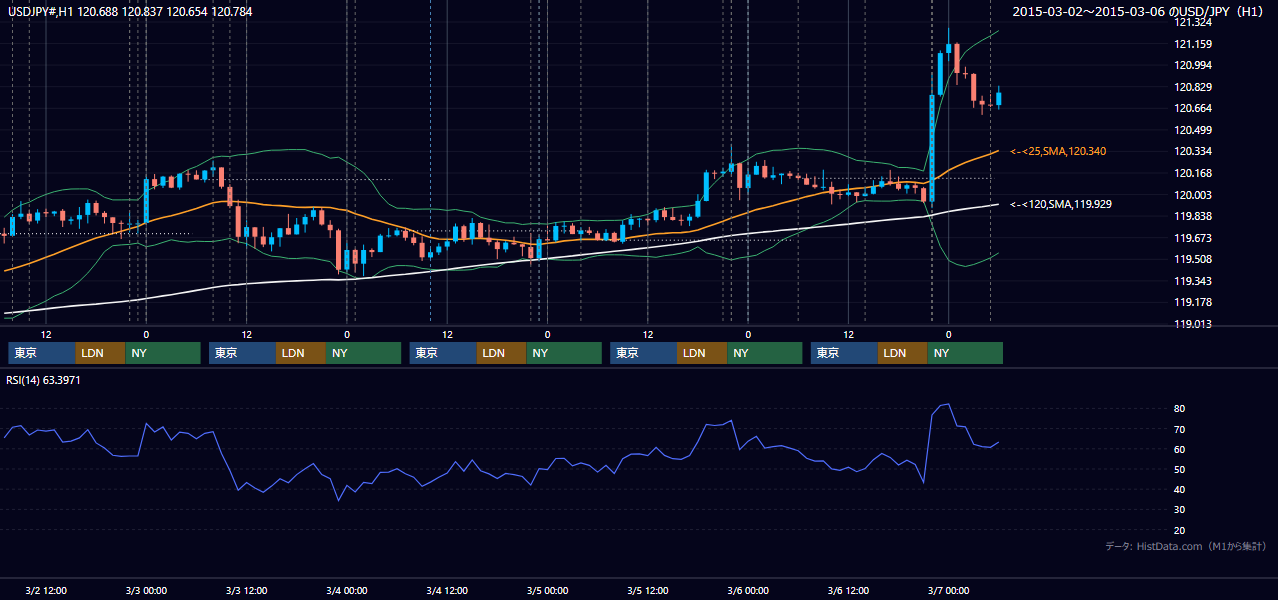This screenshot has width=1278, height=600.
Task: Click the 119.013 bottom price label
Action: [1192, 324]
